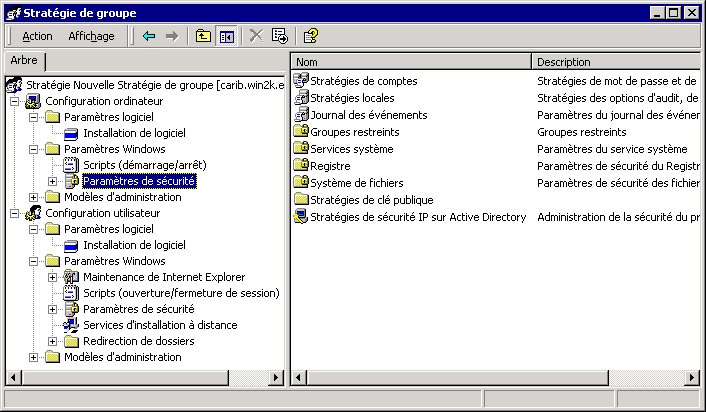
Task: Open the Action menu
Action: coord(37,36)
